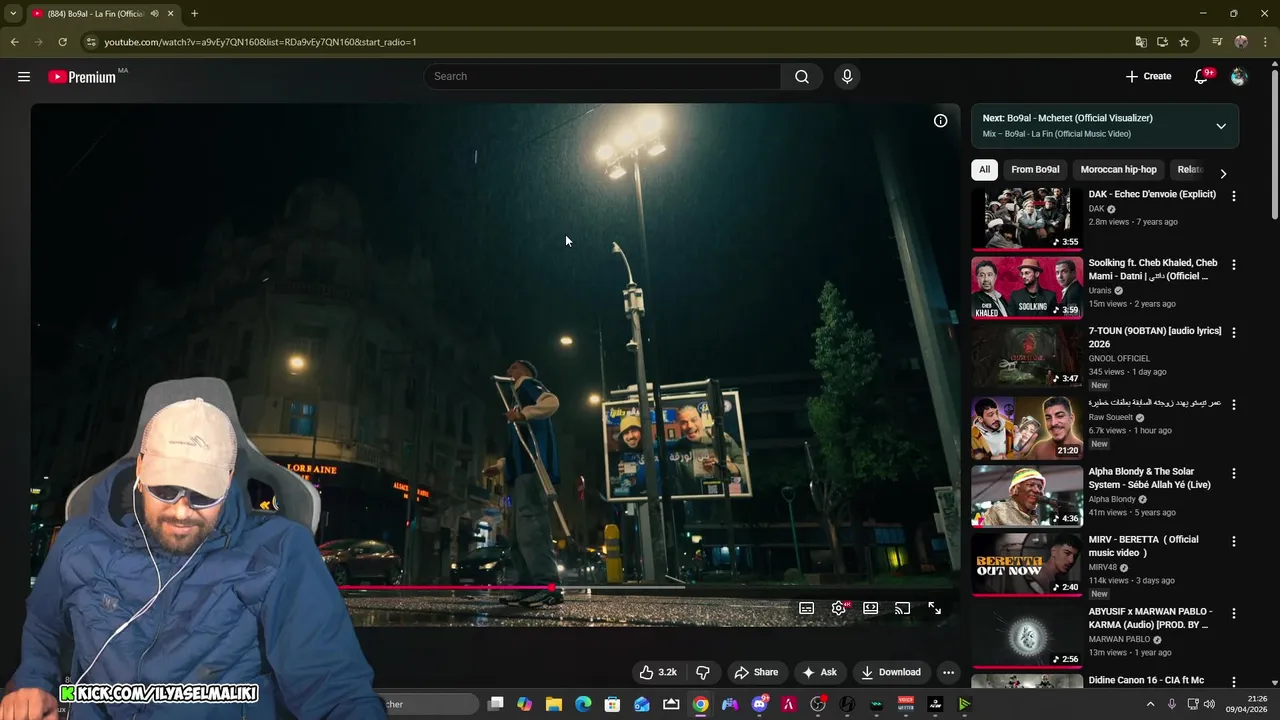This screenshot has width=1280, height=720.
Task: Ask about this video button
Action: (819, 672)
